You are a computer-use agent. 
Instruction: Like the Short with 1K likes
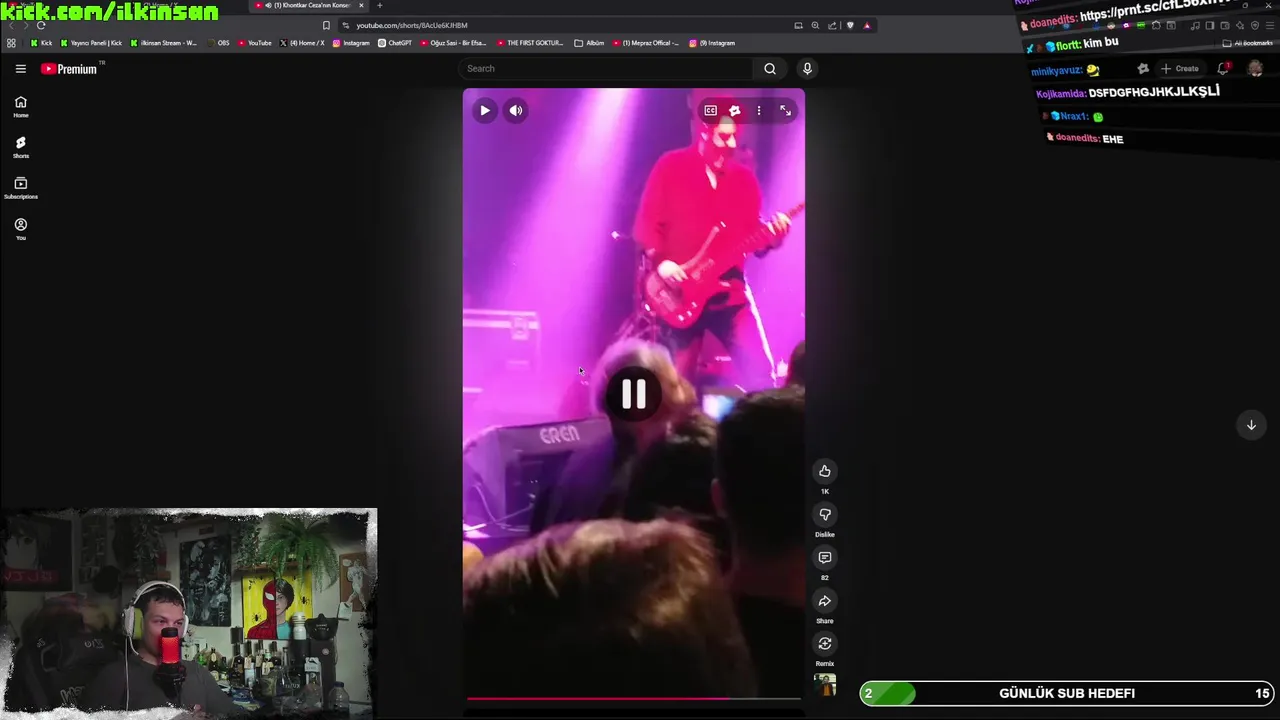(x=825, y=471)
